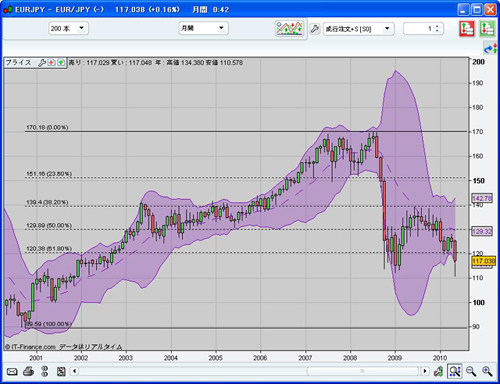The image size is (500, 384).
Task: Click the 142.78 upper band price tag
Action: [x=482, y=198]
